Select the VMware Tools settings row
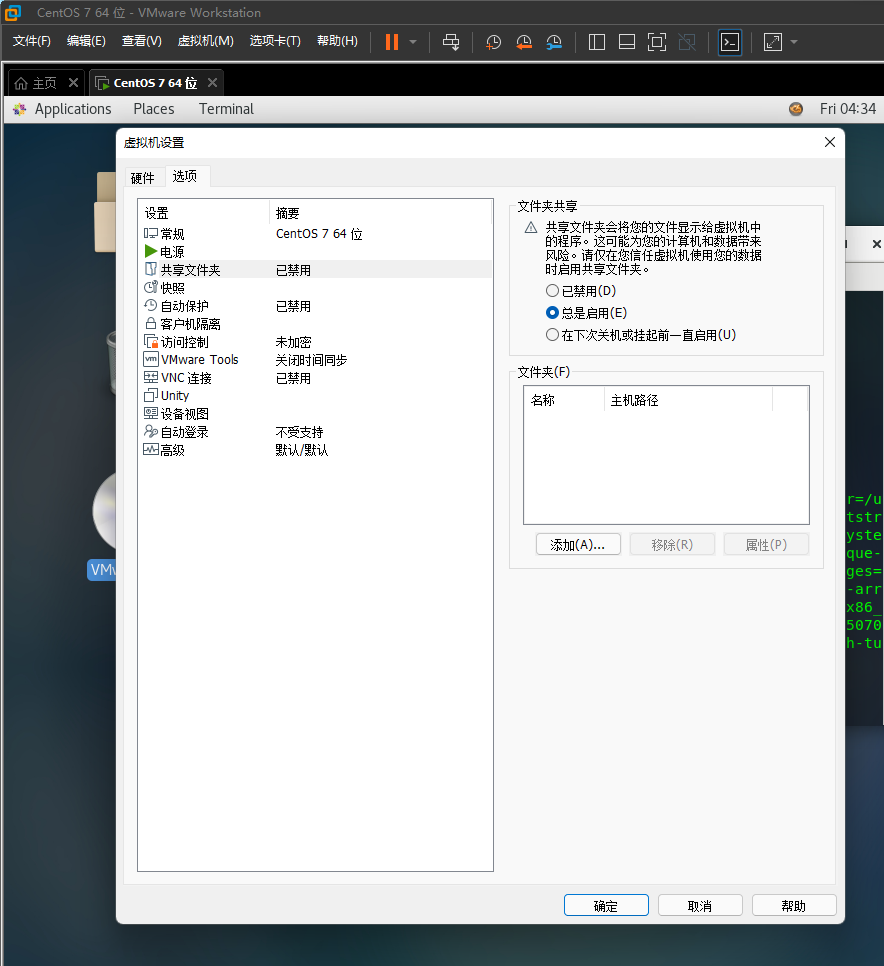The height and width of the screenshot is (966, 884). [x=315, y=360]
